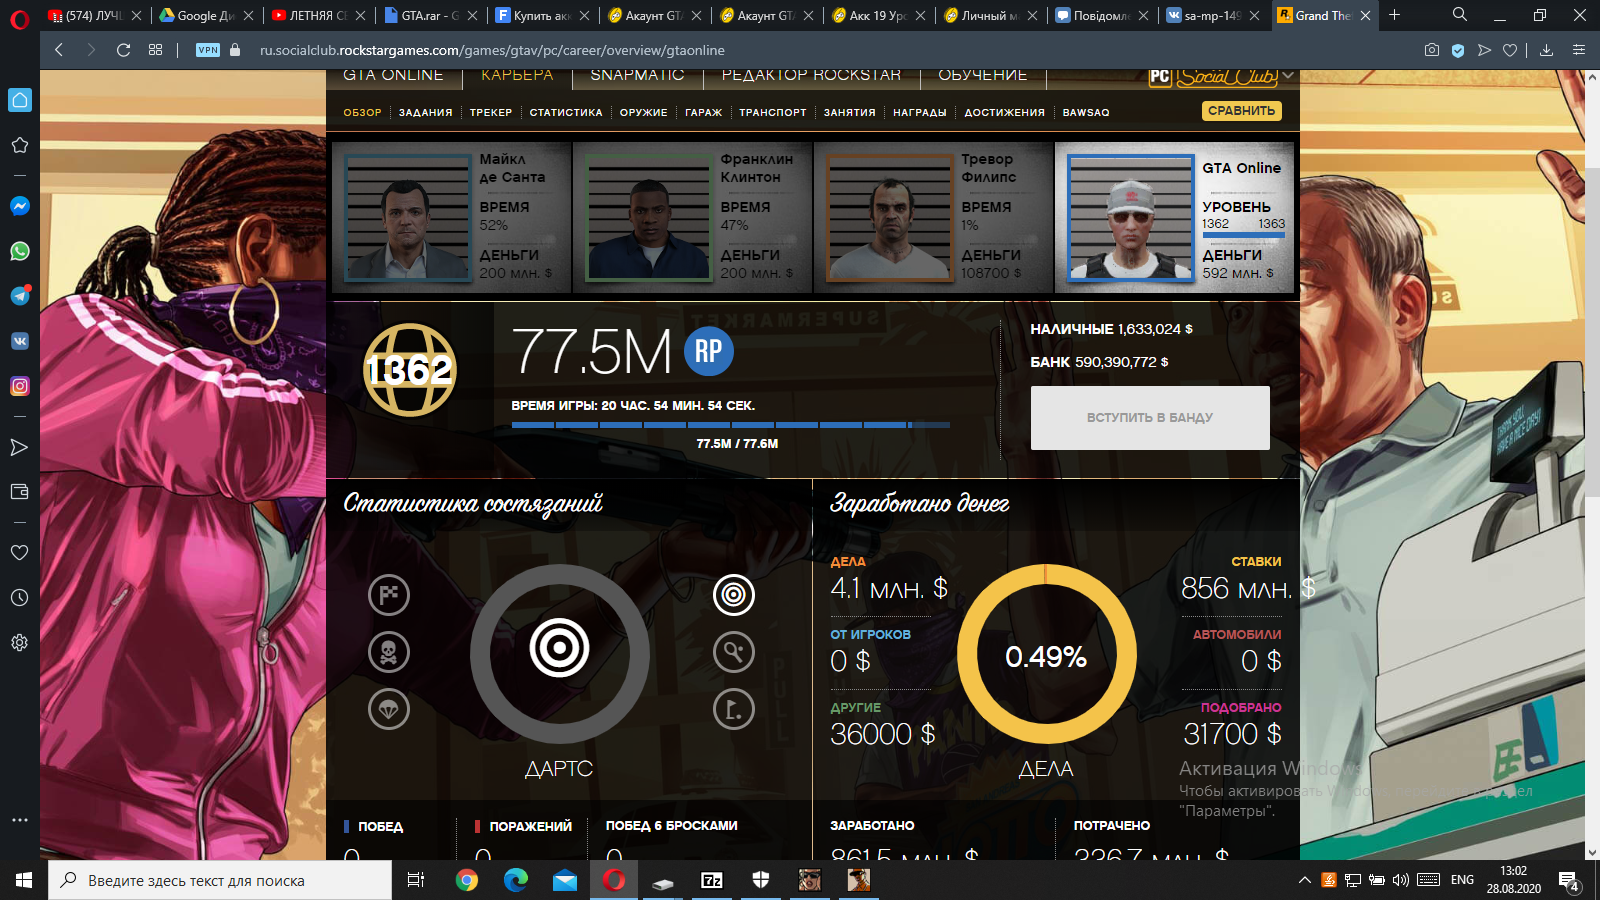Select the Майкл де Санта character card
1600x900 pixels.
pos(452,218)
